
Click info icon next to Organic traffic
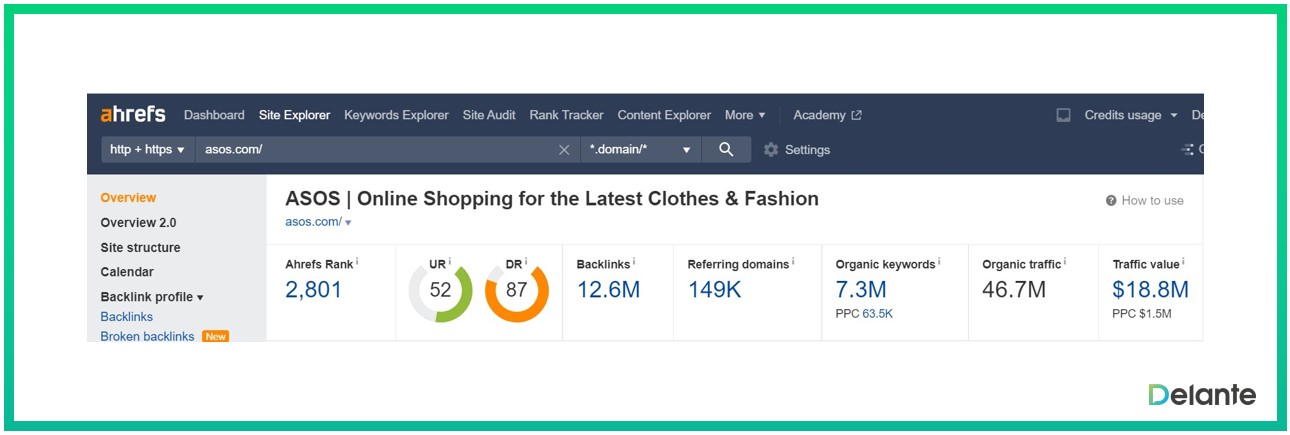point(1065,262)
